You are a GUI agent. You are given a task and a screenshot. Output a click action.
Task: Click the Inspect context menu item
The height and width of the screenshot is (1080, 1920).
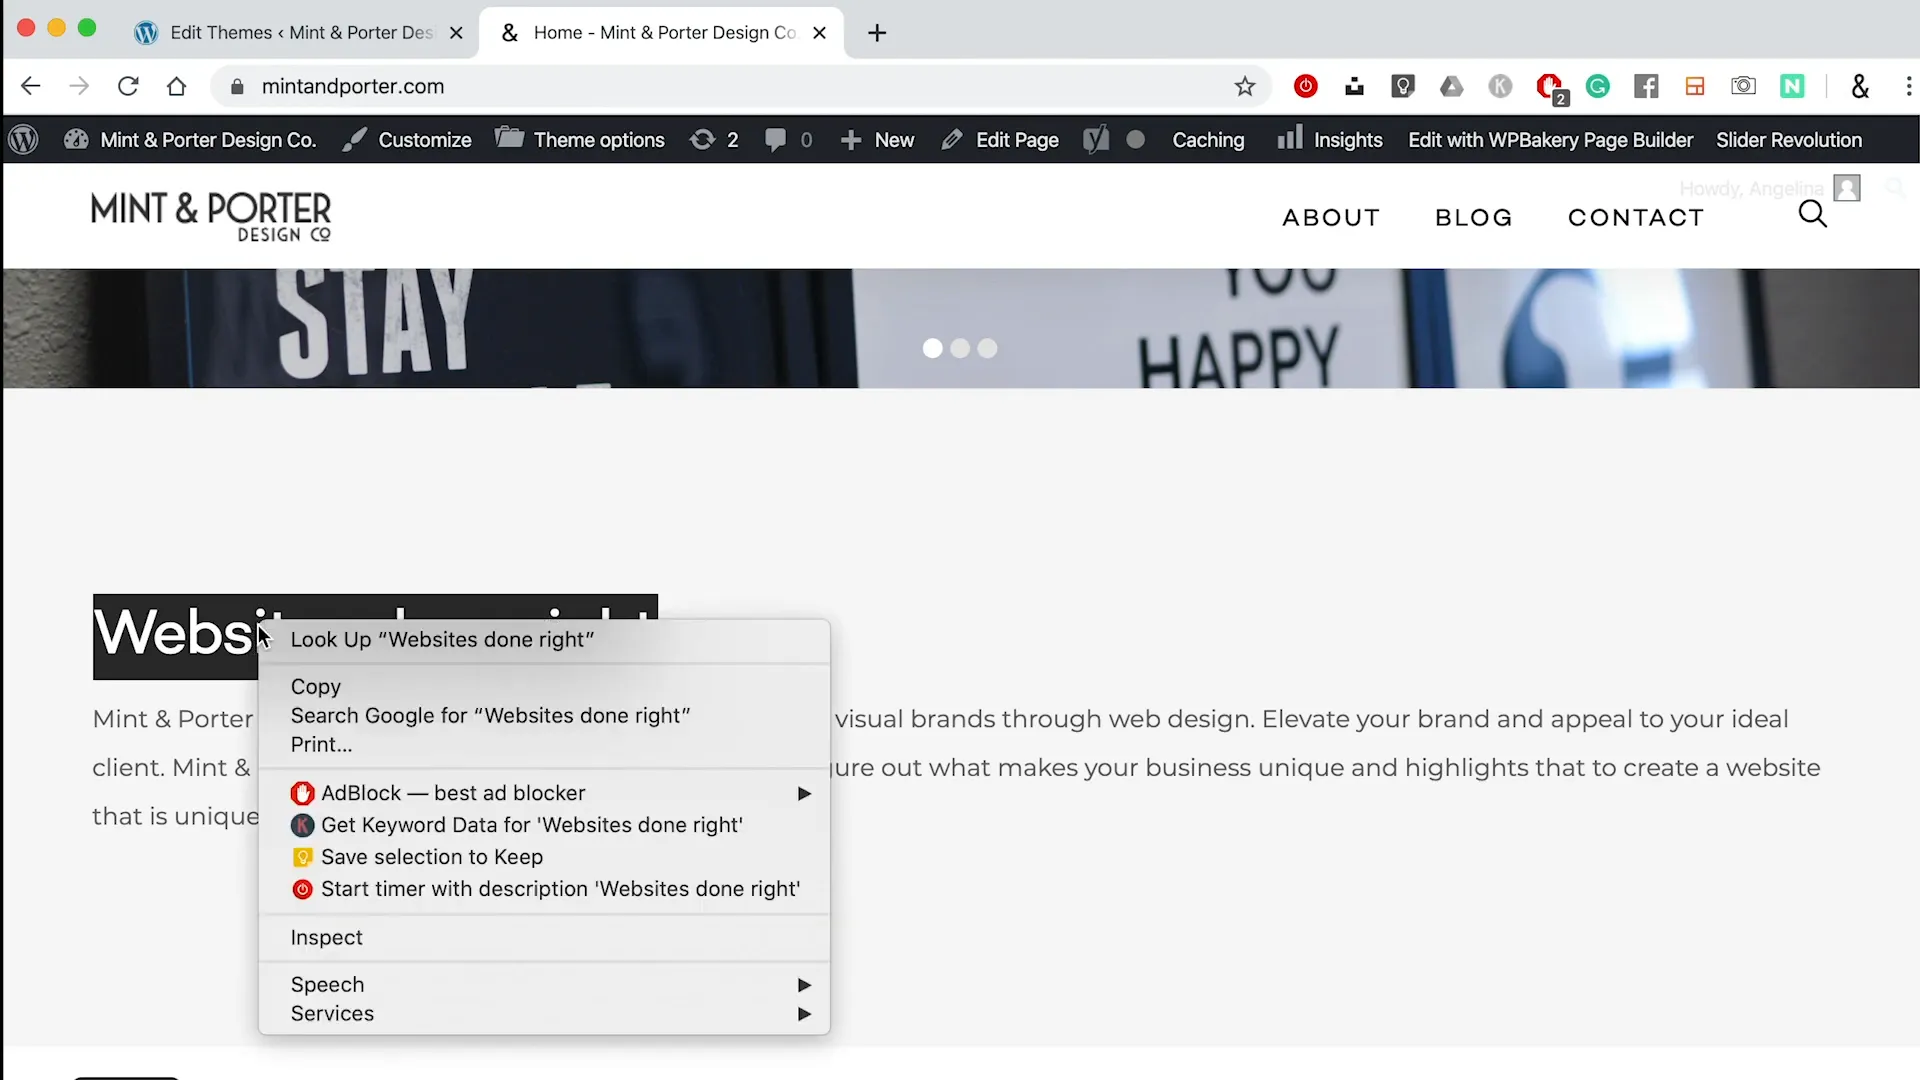(x=326, y=936)
